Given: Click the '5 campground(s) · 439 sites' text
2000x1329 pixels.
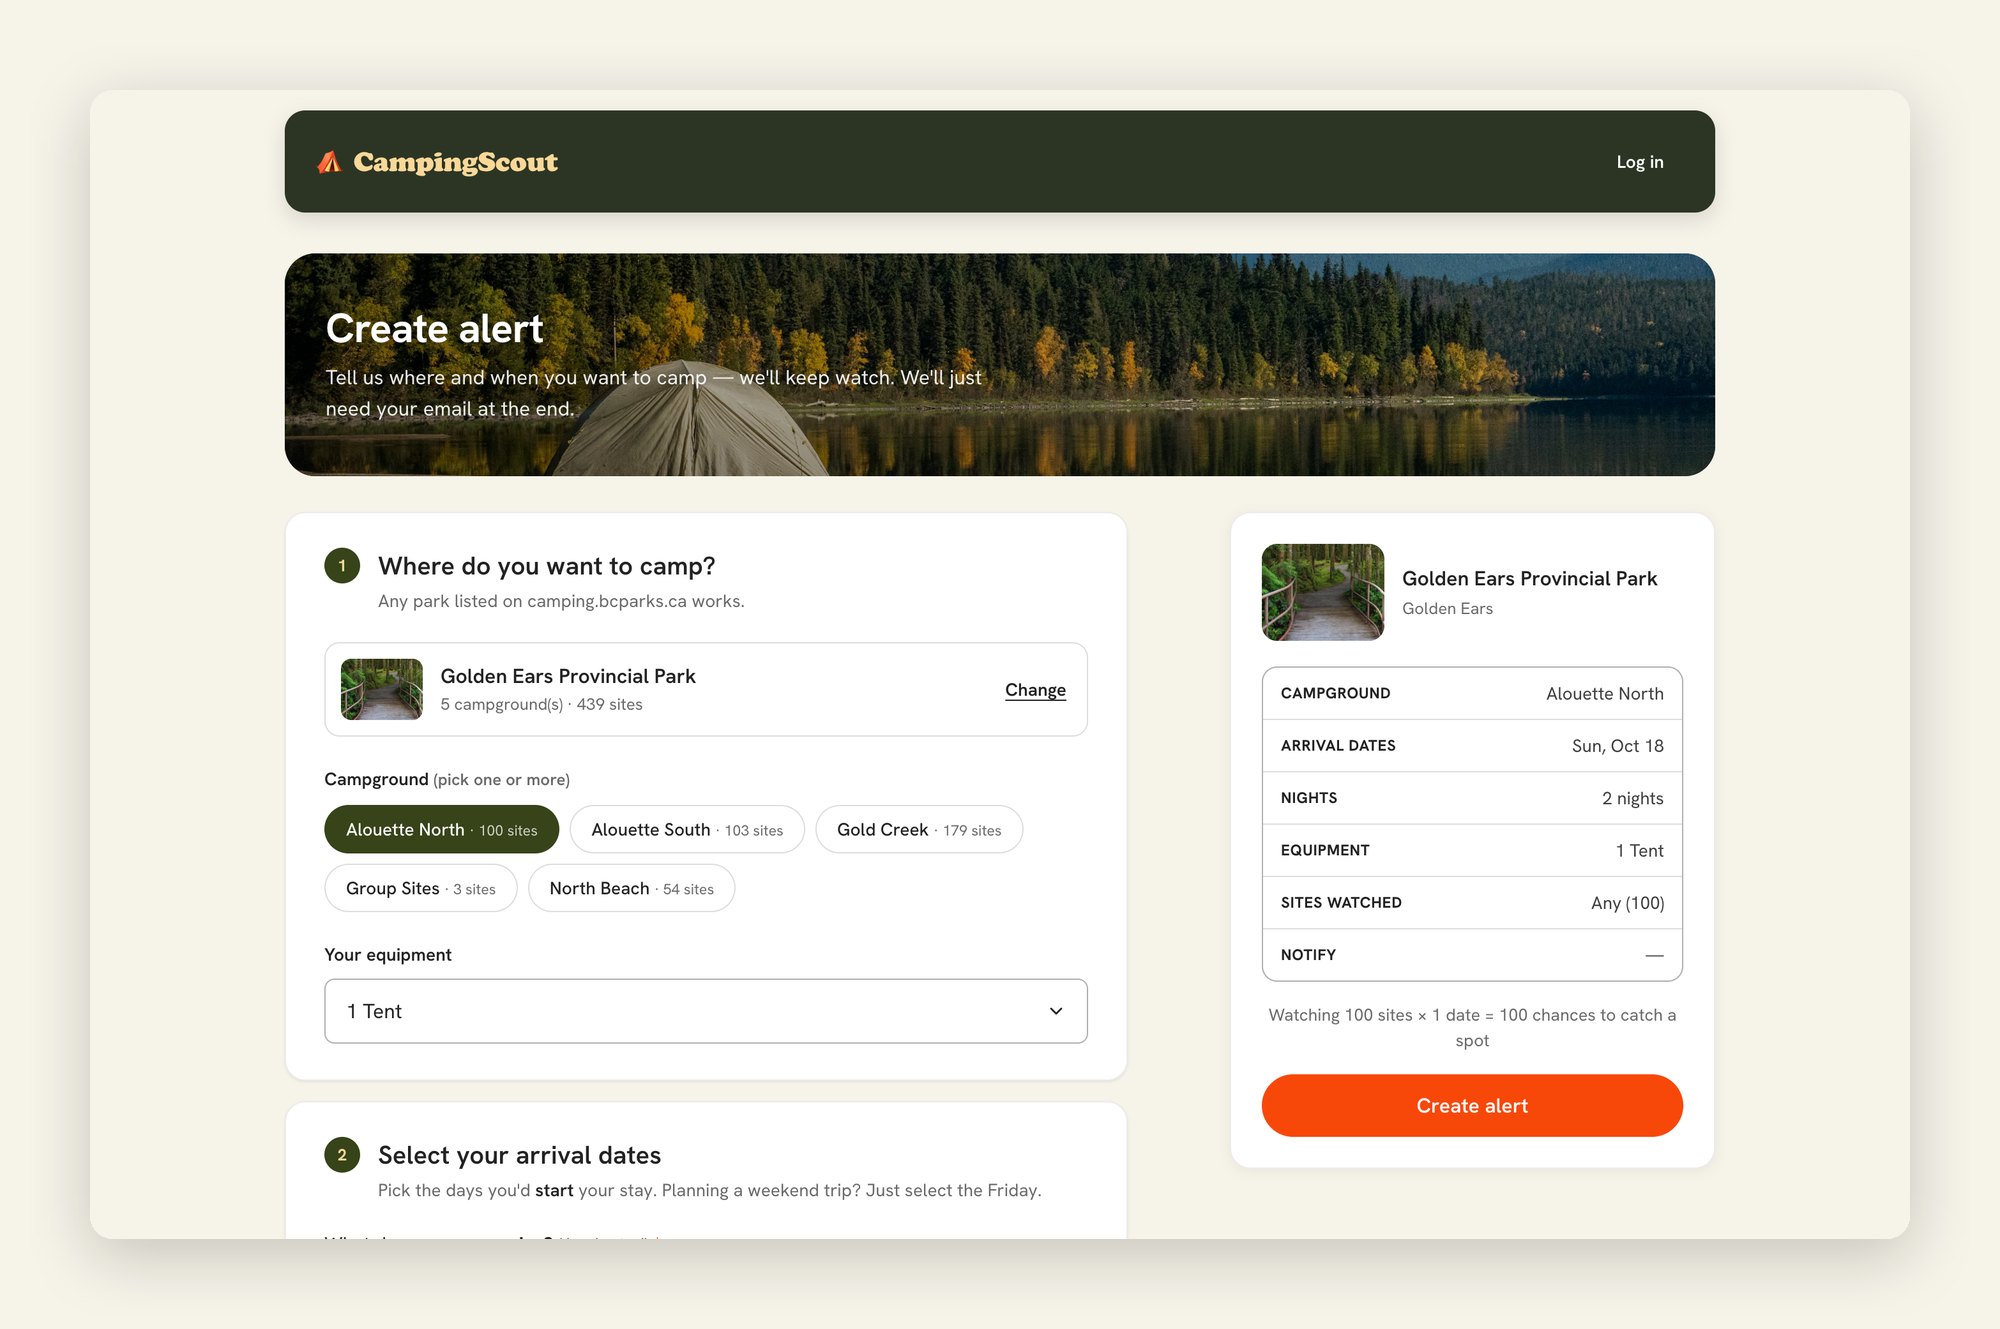Looking at the screenshot, I should click(x=541, y=704).
